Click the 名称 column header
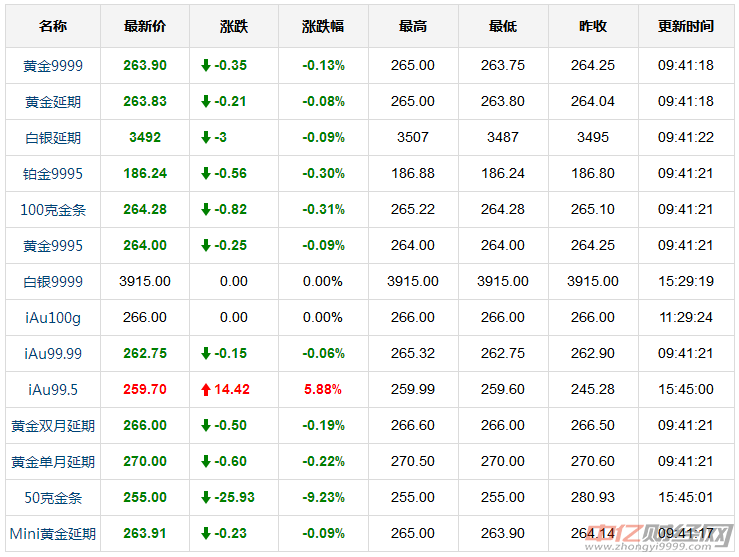The image size is (739, 557). pyautogui.click(x=53, y=27)
